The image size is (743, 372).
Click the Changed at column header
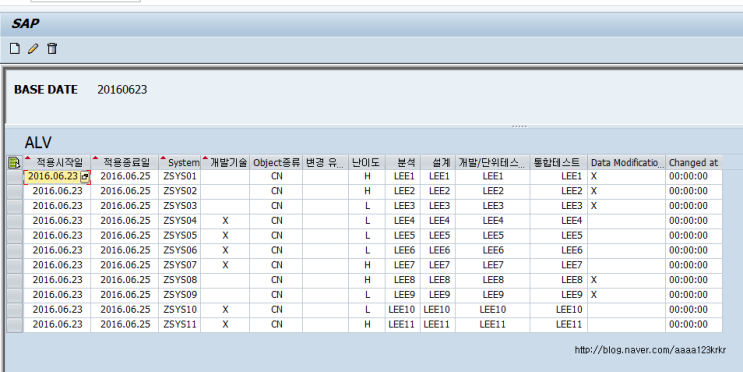coord(694,163)
